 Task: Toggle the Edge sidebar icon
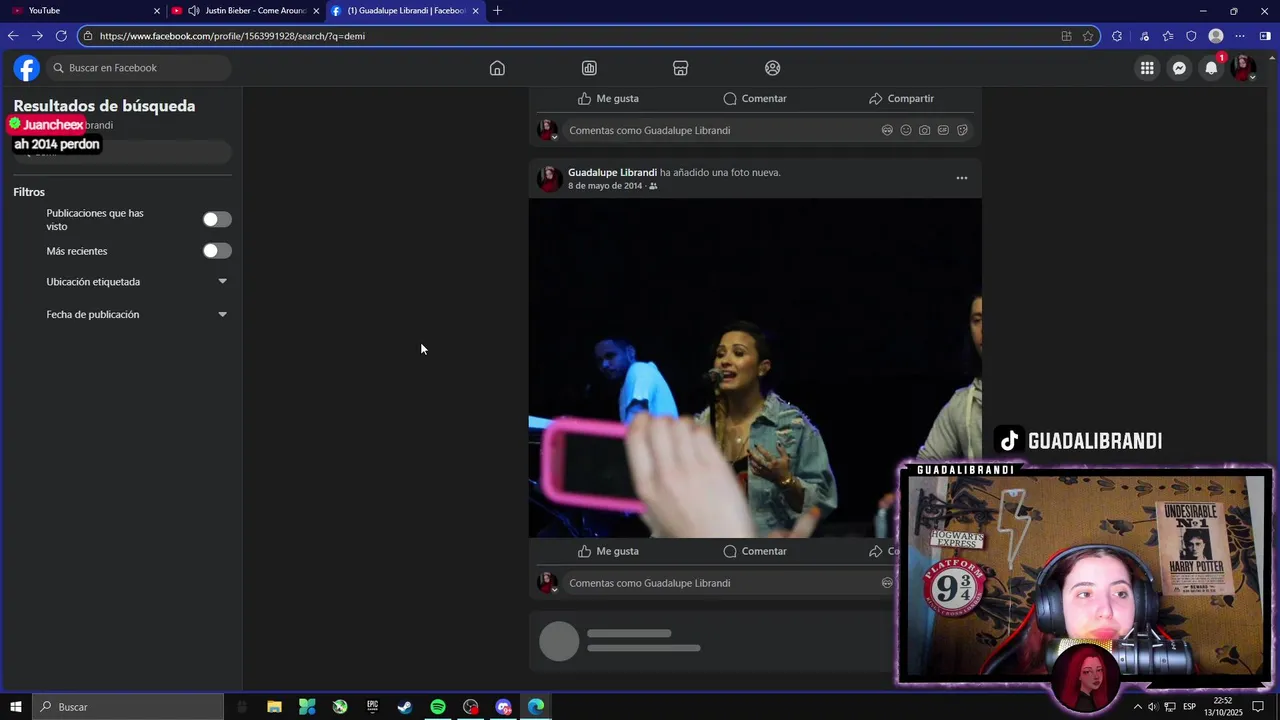1265,36
